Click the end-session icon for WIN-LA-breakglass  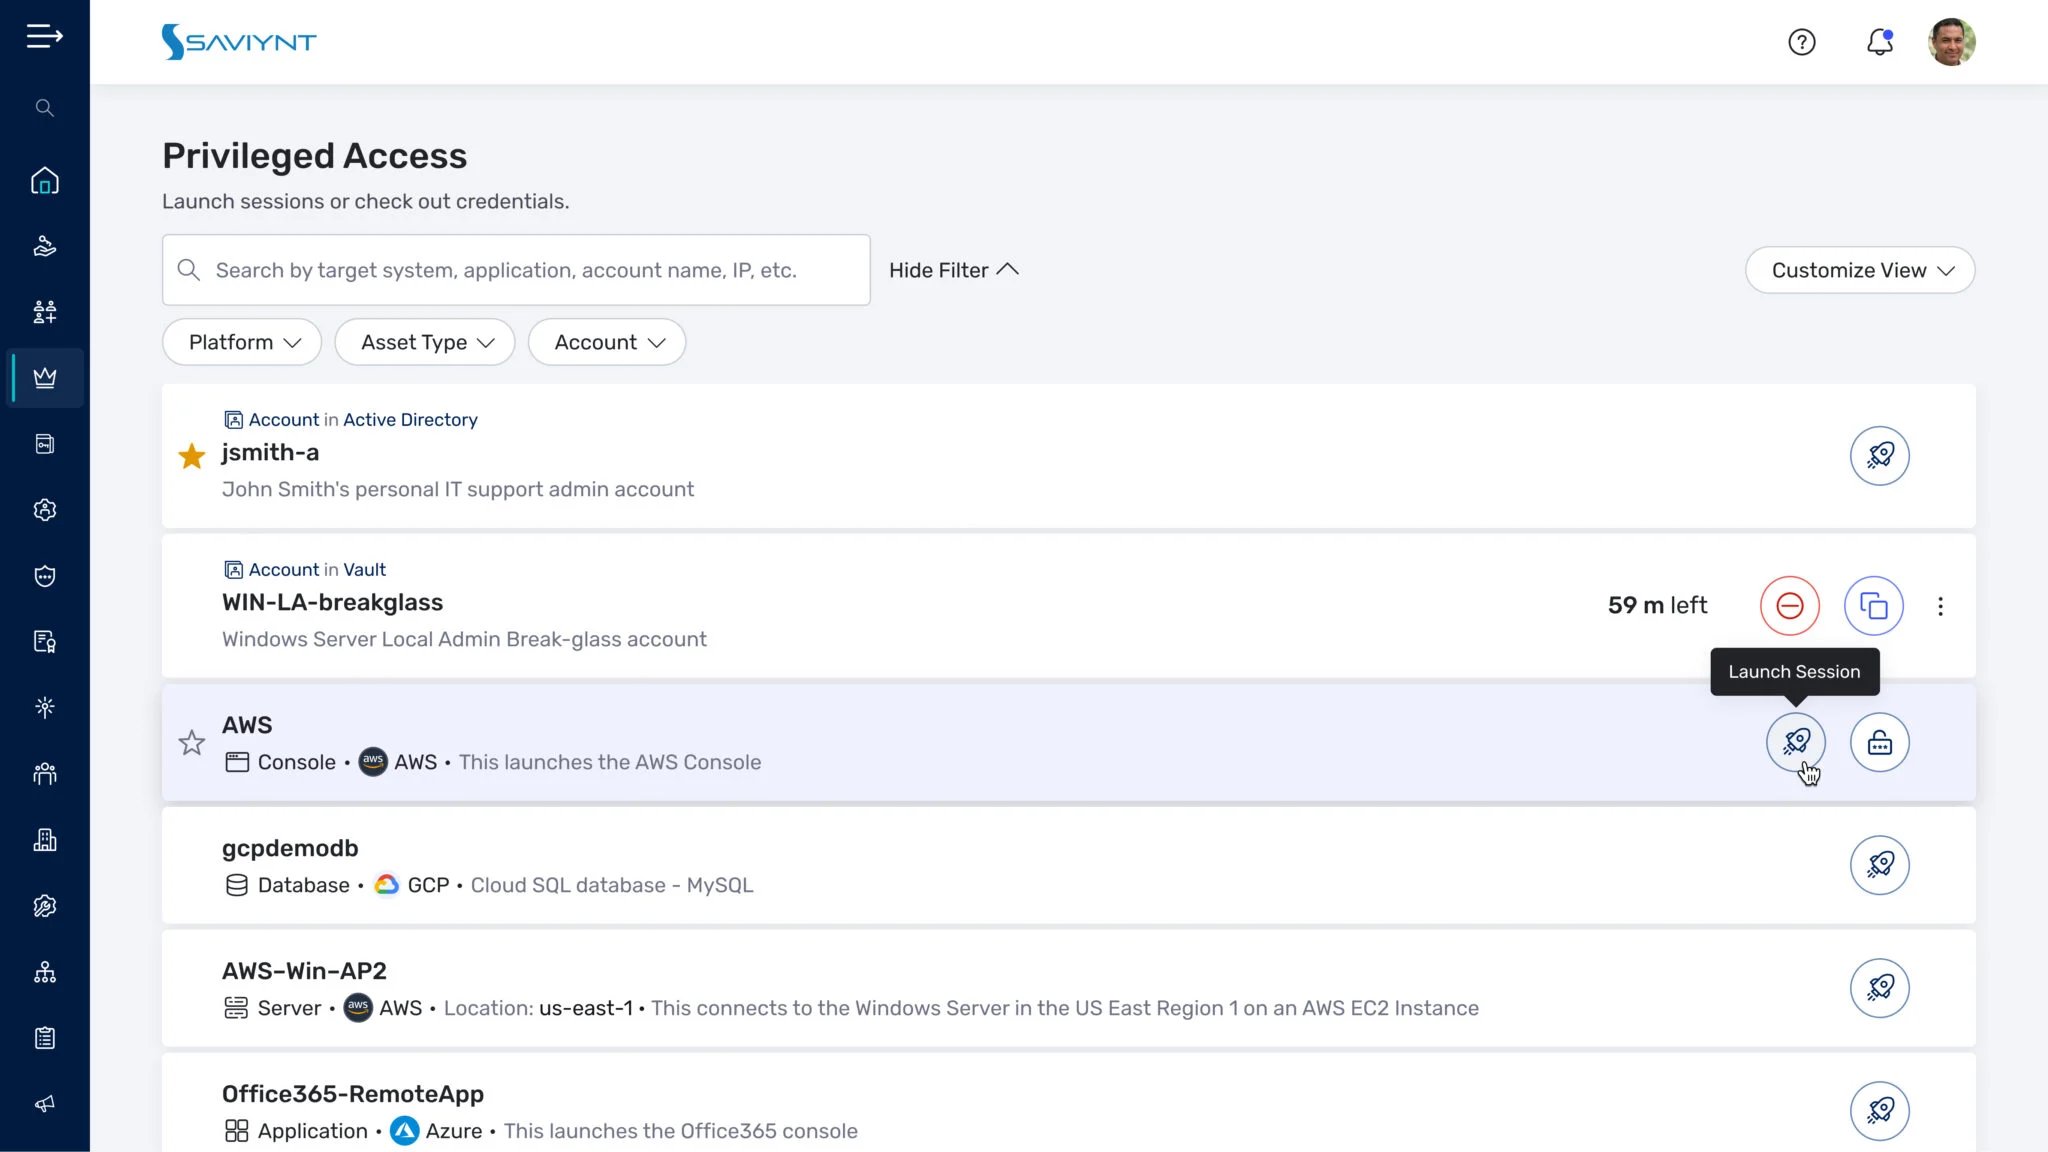[x=1789, y=605]
